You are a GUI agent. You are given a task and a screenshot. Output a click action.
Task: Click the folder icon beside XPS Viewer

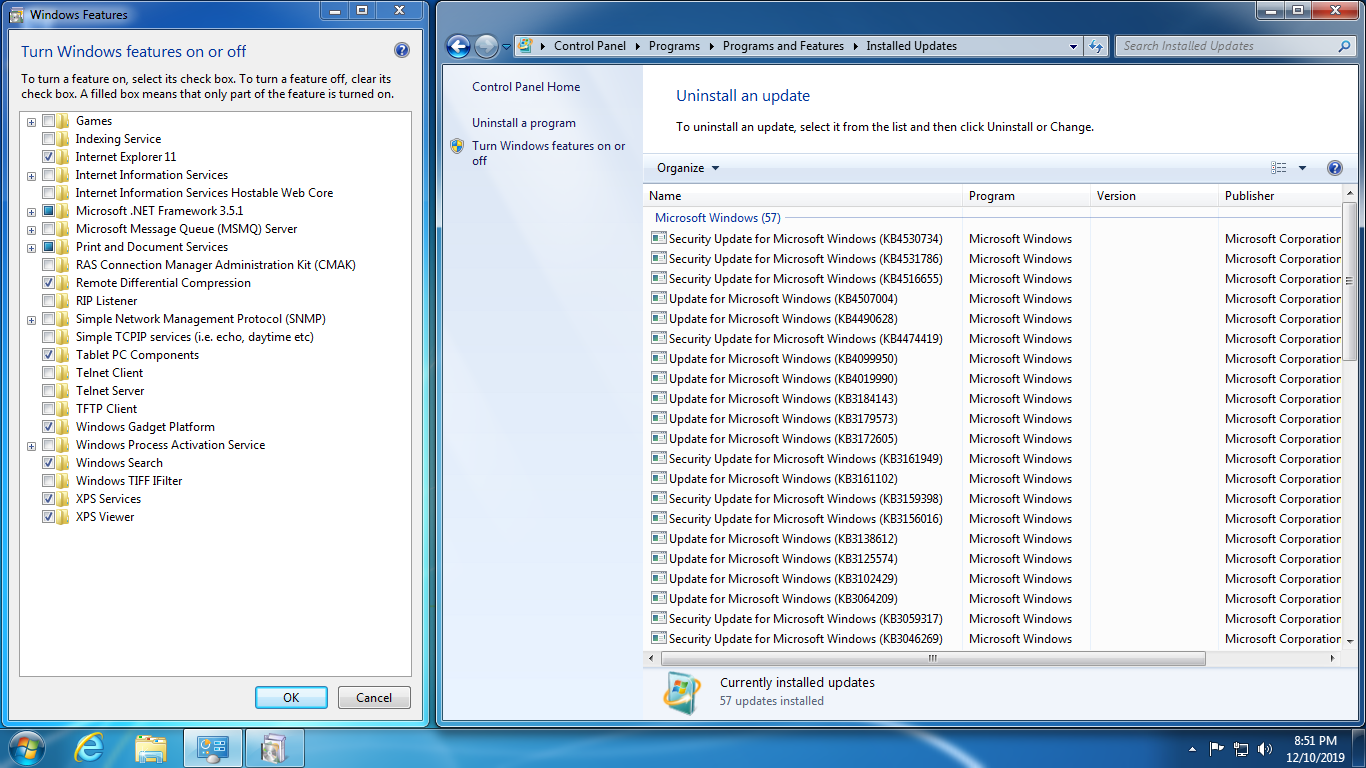click(x=64, y=517)
